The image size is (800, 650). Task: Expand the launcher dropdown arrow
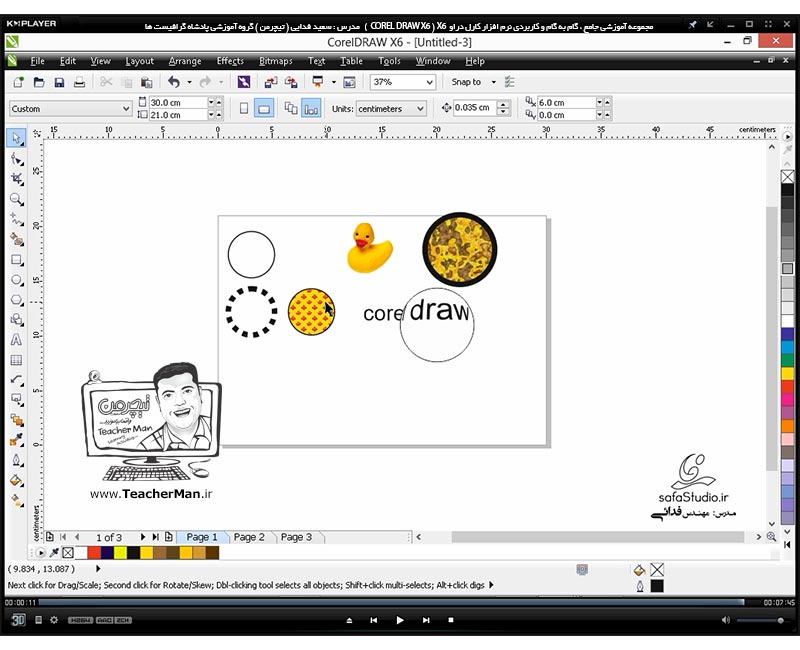click(334, 82)
